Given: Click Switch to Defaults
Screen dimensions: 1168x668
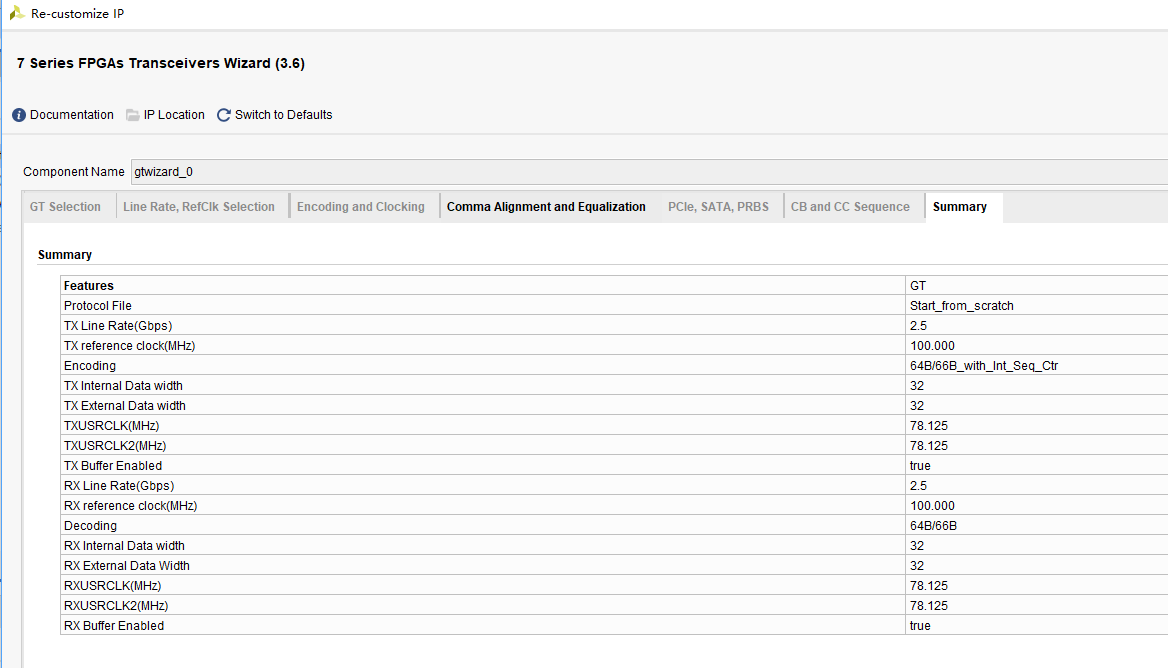Looking at the screenshot, I should tap(283, 115).
